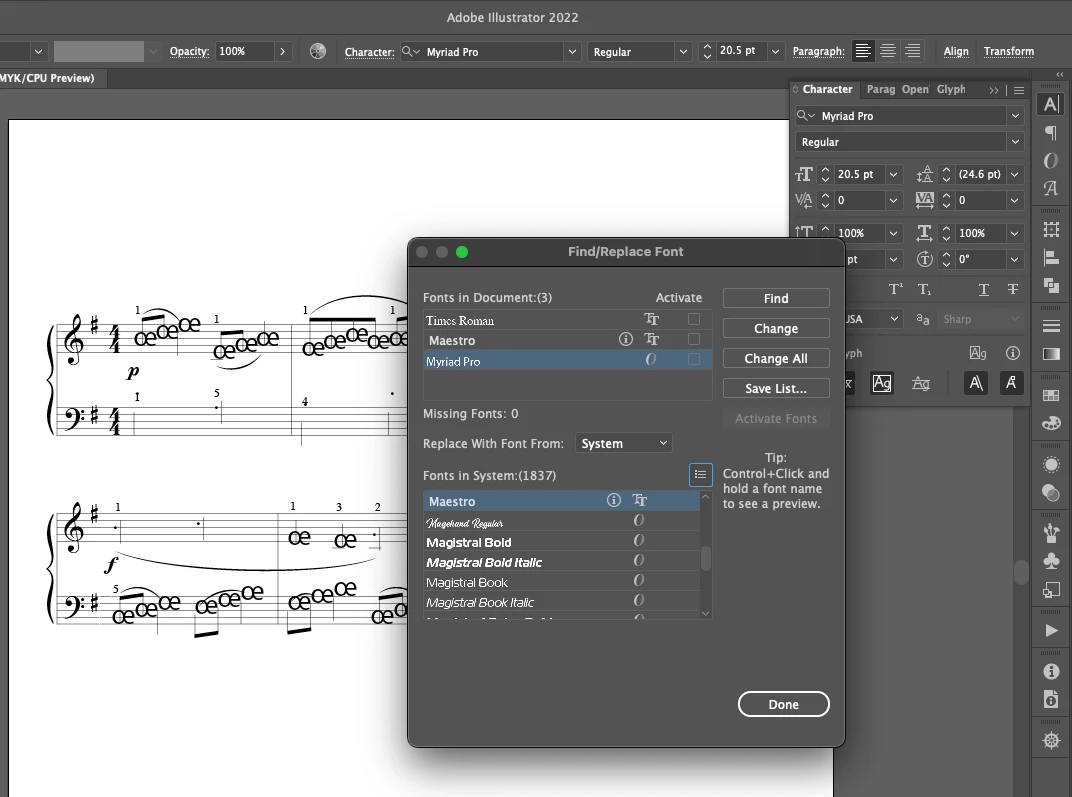This screenshot has height=797, width=1072.
Task: Click the system fonts list scrollbar thumb
Action: [x=706, y=558]
